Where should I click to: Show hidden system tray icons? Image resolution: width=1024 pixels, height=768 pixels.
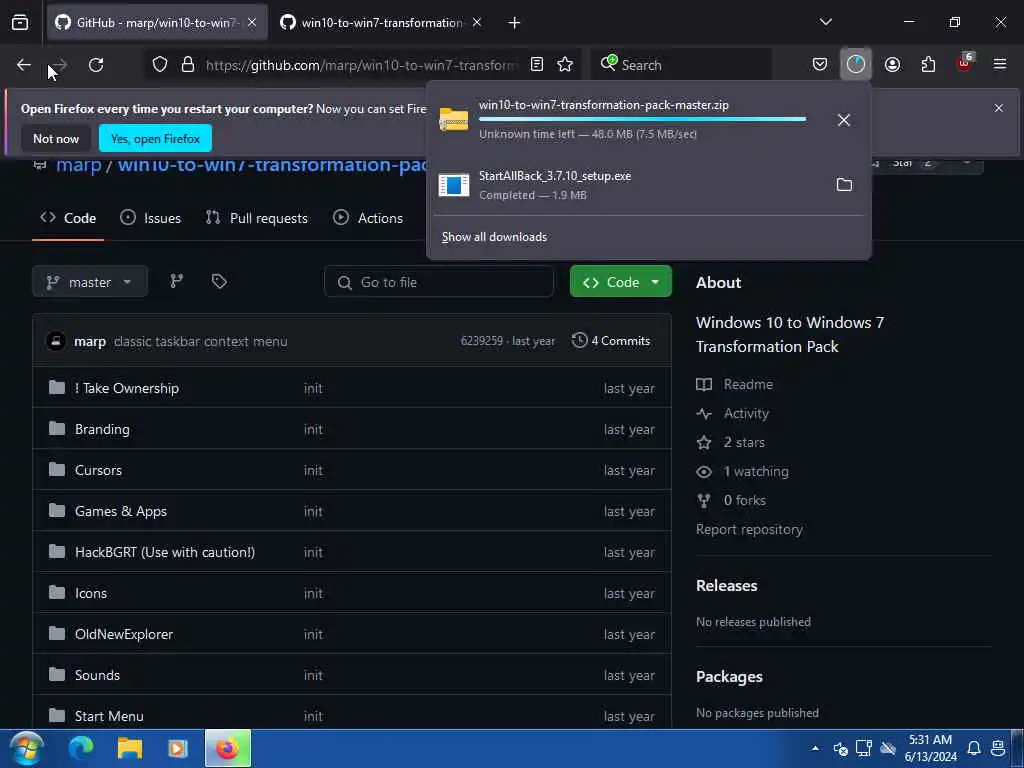815,748
